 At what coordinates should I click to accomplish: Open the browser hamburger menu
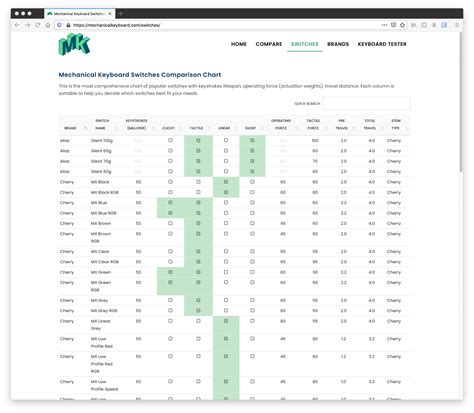click(x=457, y=25)
